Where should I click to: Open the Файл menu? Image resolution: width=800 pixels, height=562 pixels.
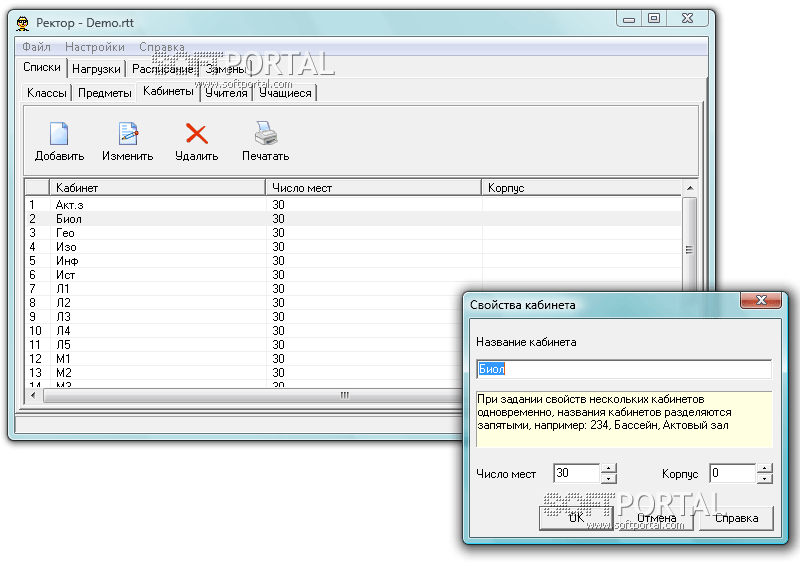(36, 47)
